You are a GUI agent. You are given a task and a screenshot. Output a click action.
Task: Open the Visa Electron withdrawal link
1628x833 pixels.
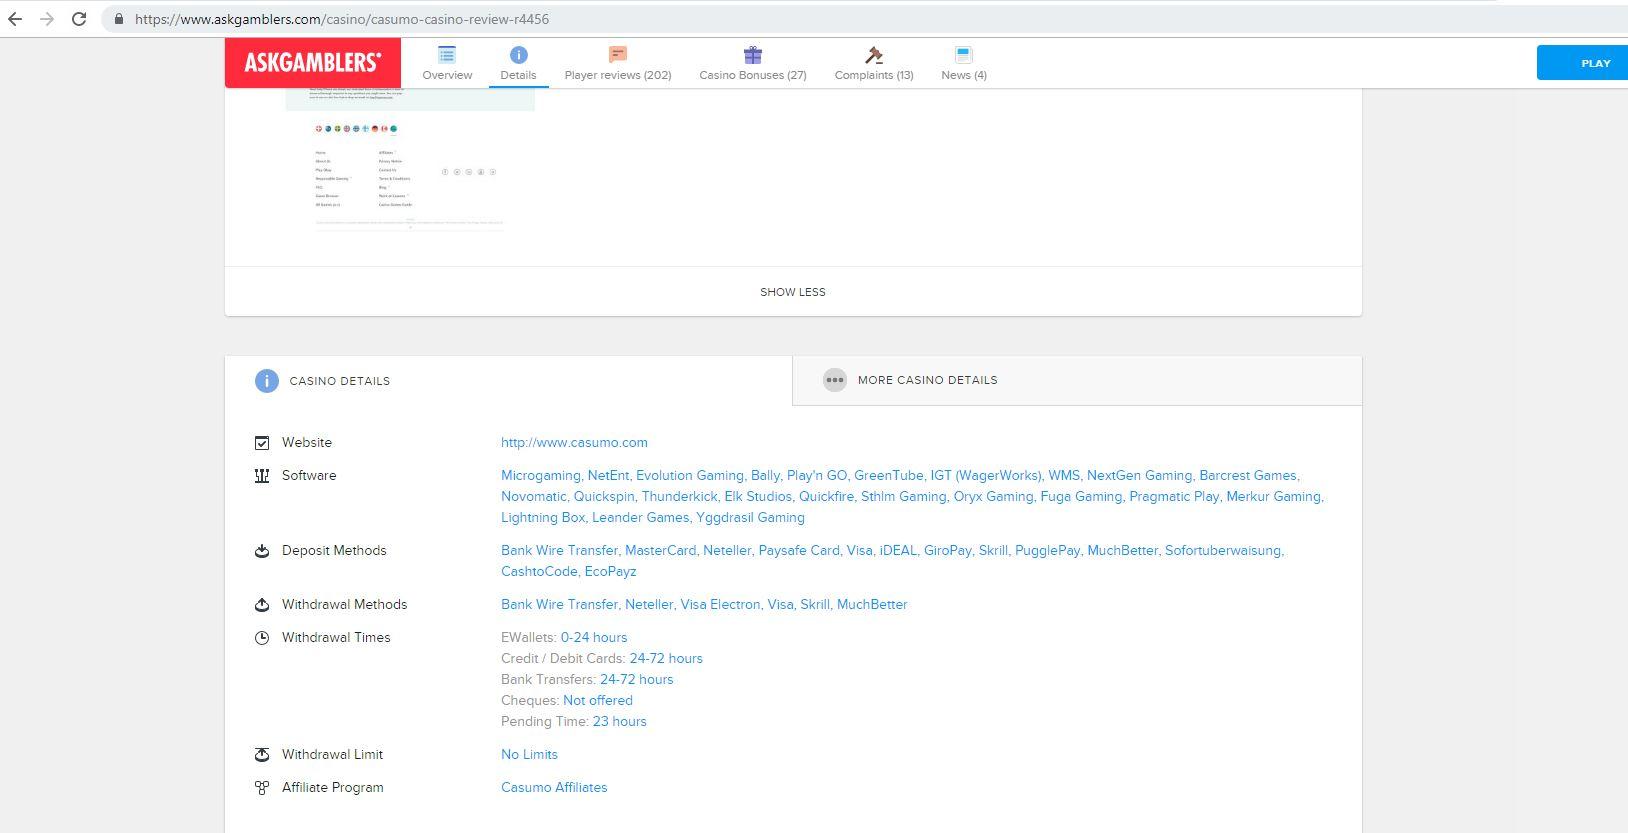(720, 604)
